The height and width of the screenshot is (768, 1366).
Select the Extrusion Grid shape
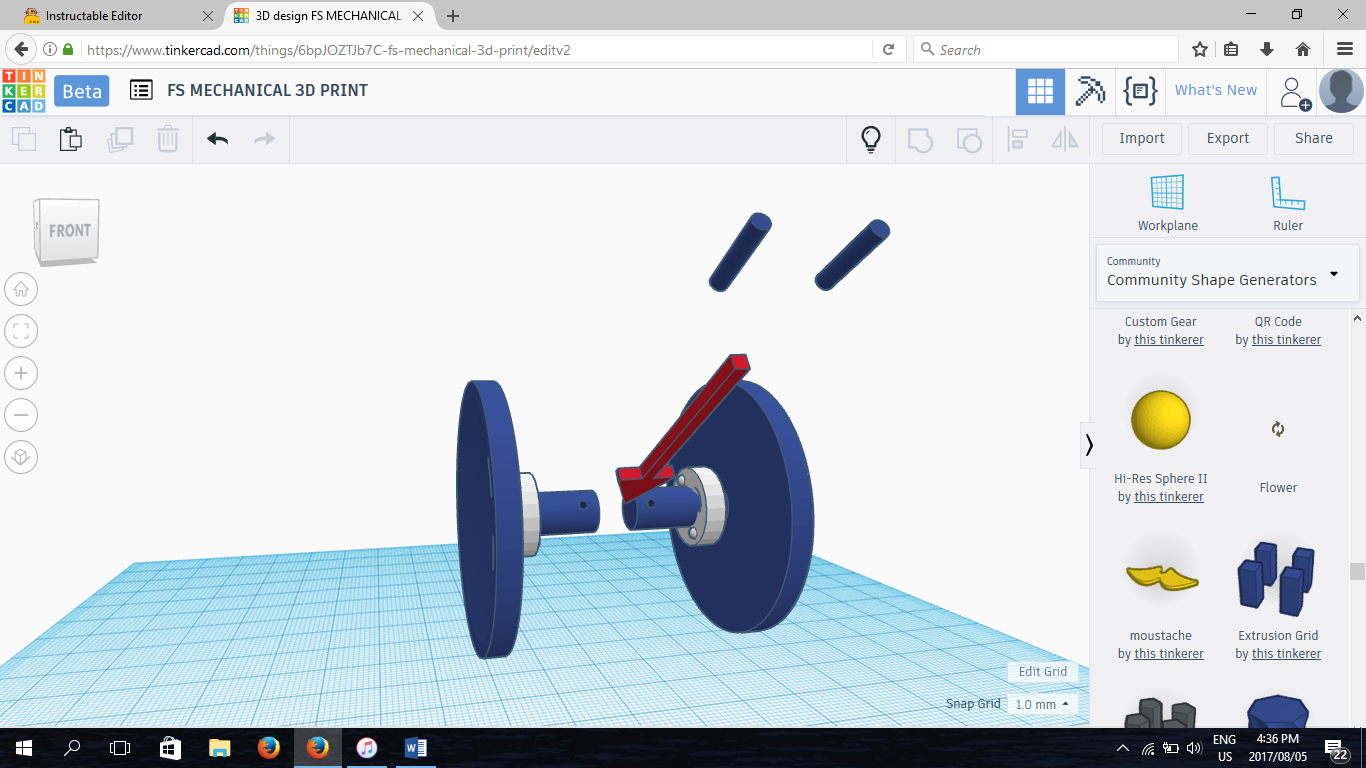[x=1276, y=578]
